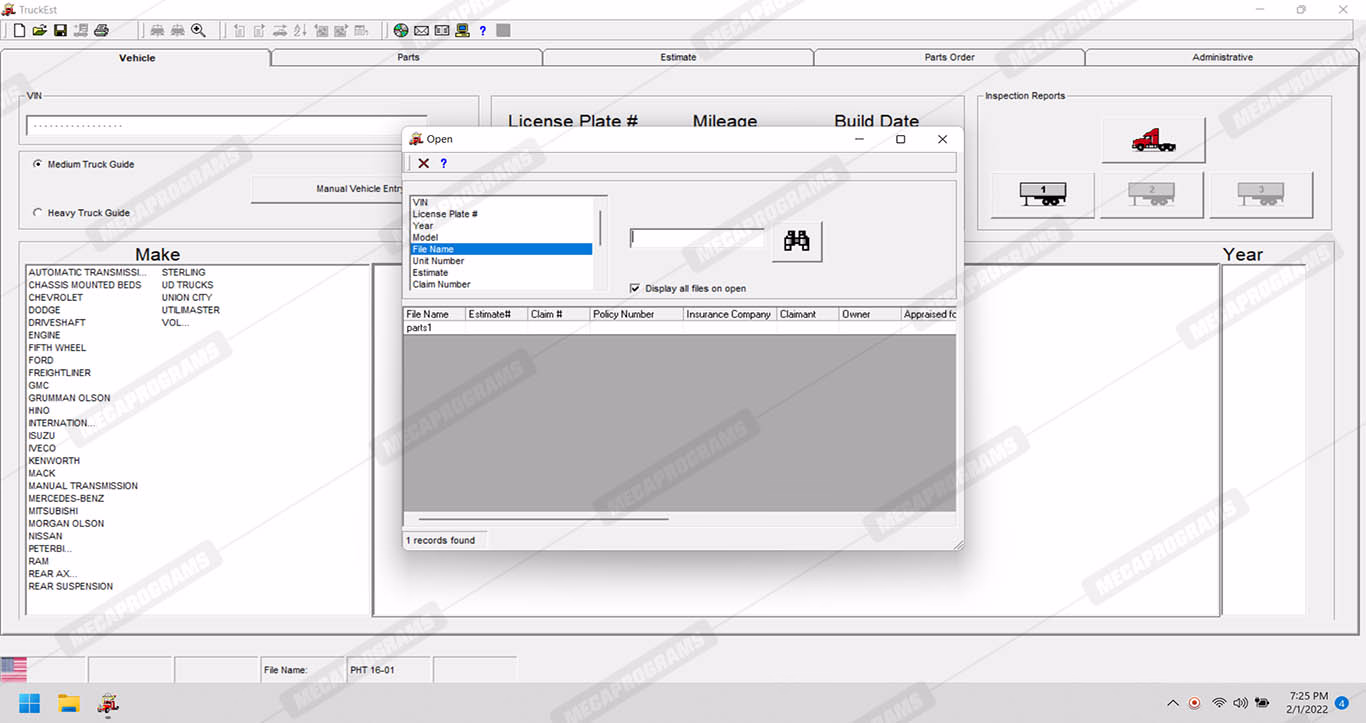Click the red X icon in Open dialog toolbar
This screenshot has width=1366, height=723.
tap(424, 163)
